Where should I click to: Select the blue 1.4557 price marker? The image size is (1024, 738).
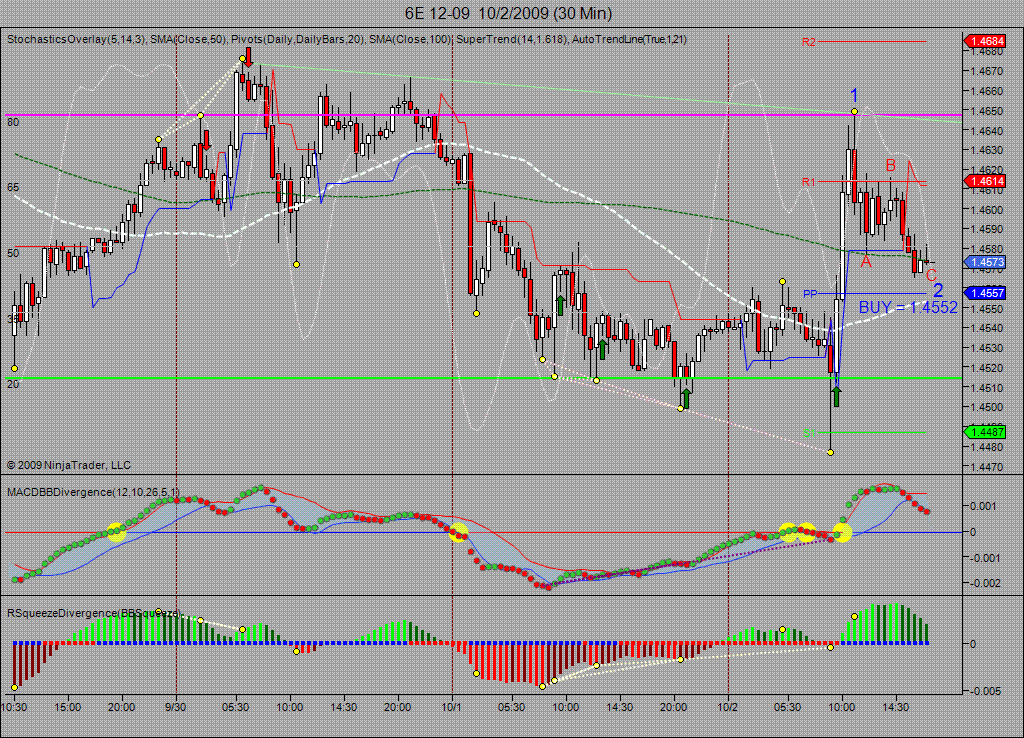984,293
